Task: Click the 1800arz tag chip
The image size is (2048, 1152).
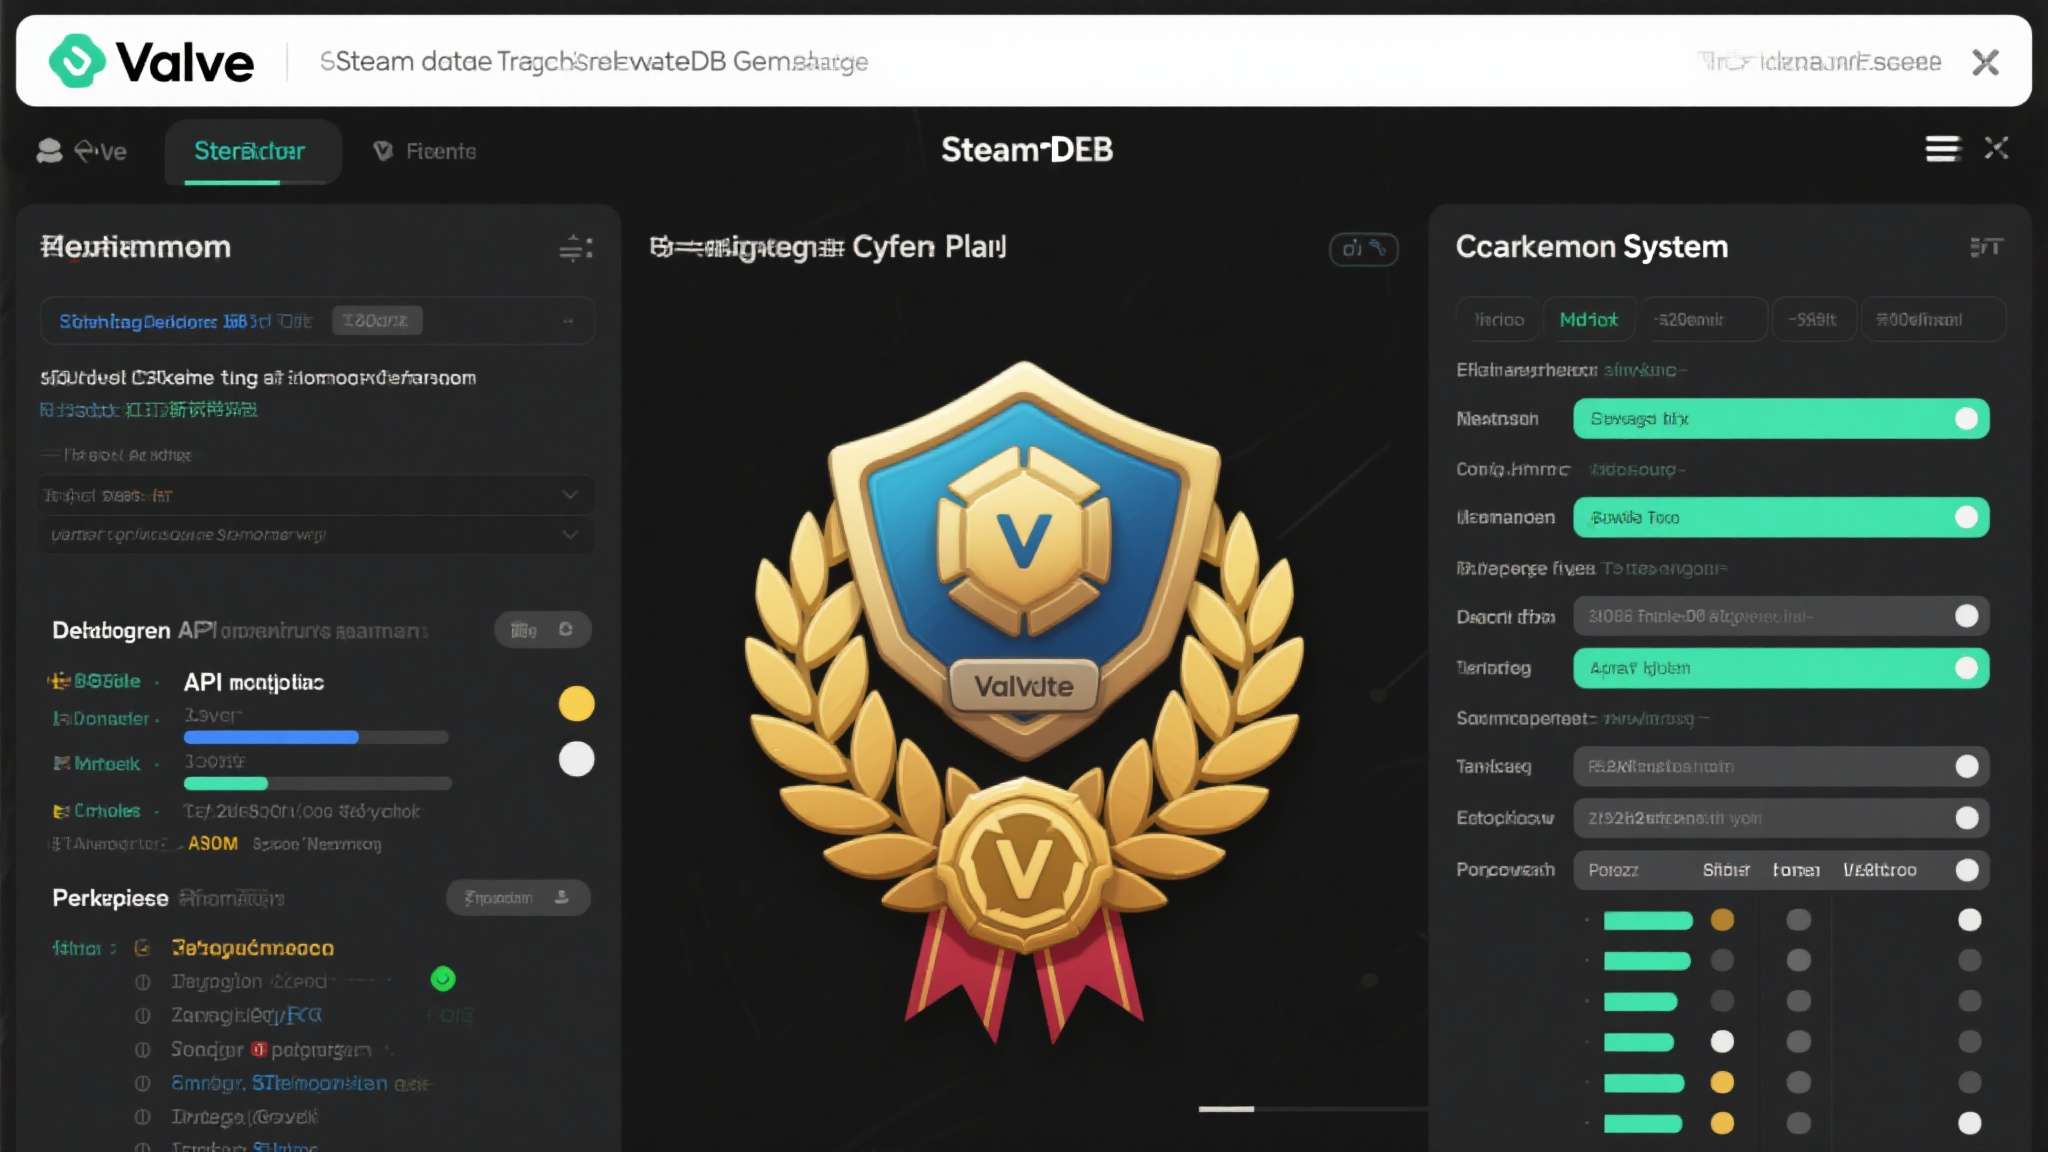Action: pos(377,320)
